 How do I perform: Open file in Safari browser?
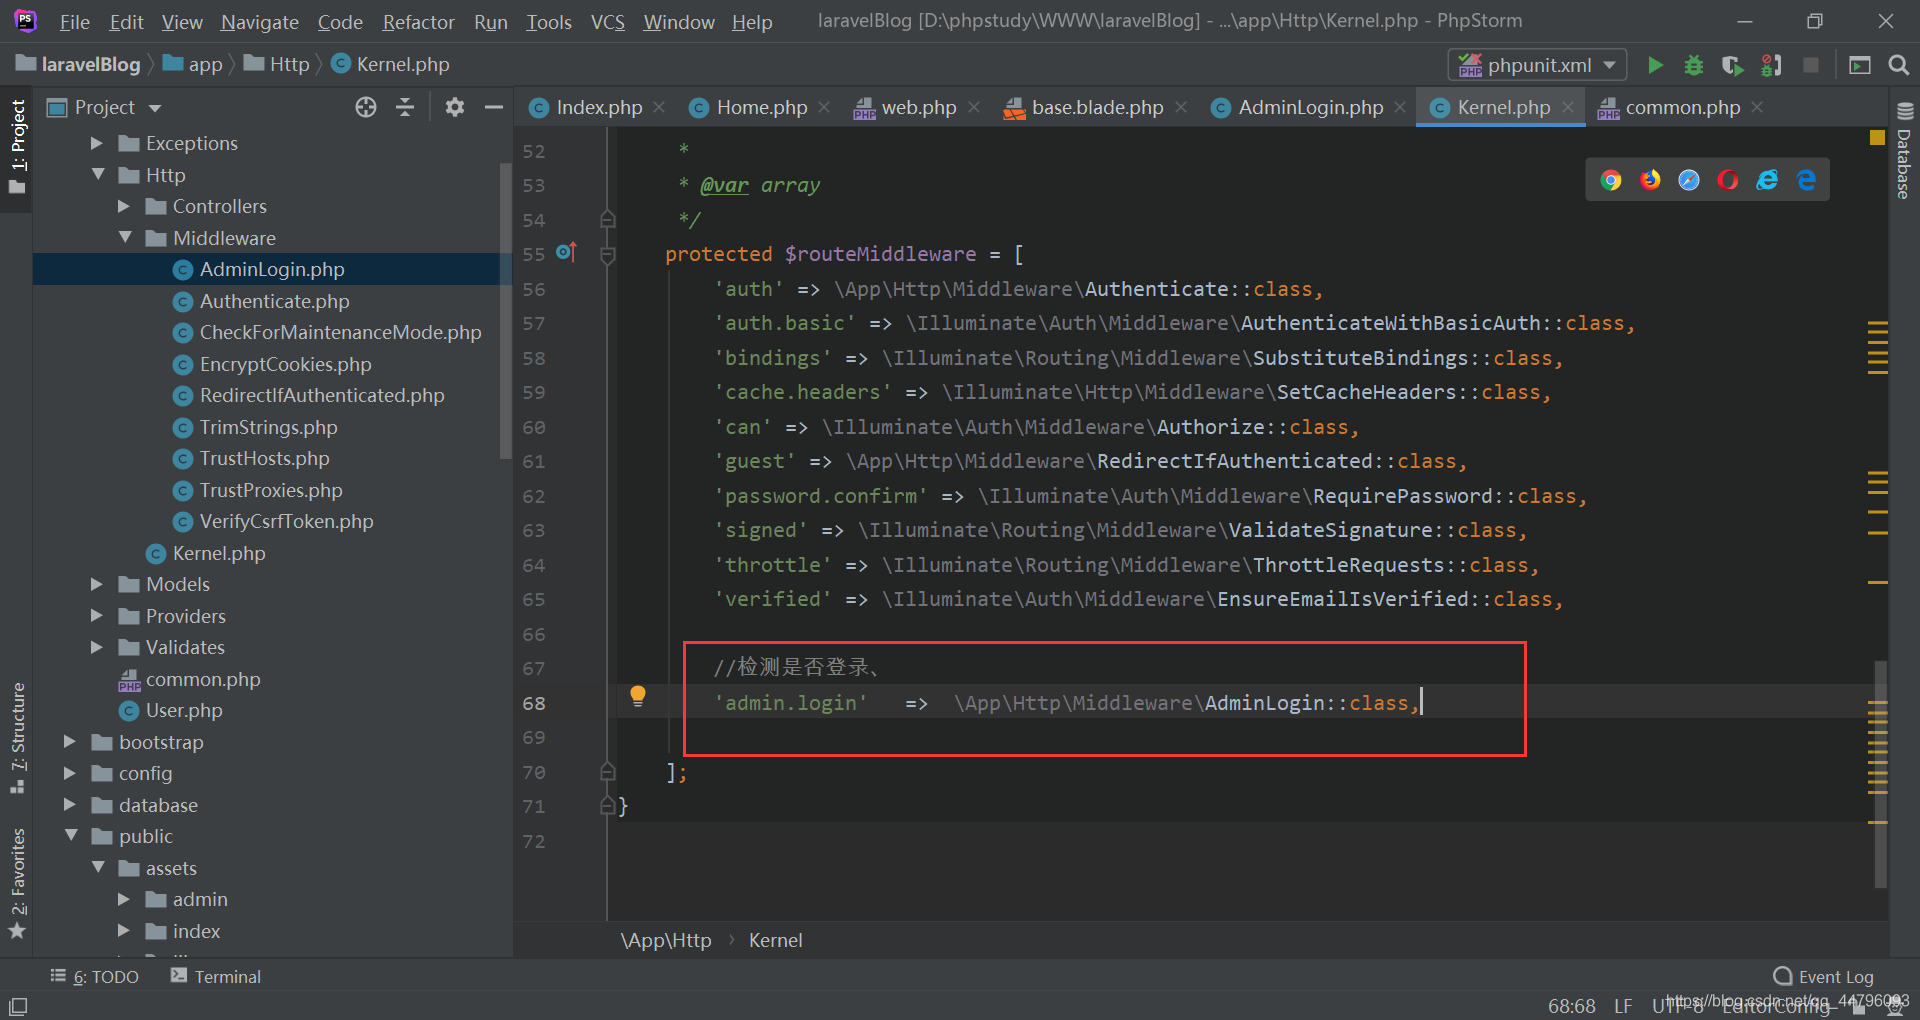point(1689,180)
